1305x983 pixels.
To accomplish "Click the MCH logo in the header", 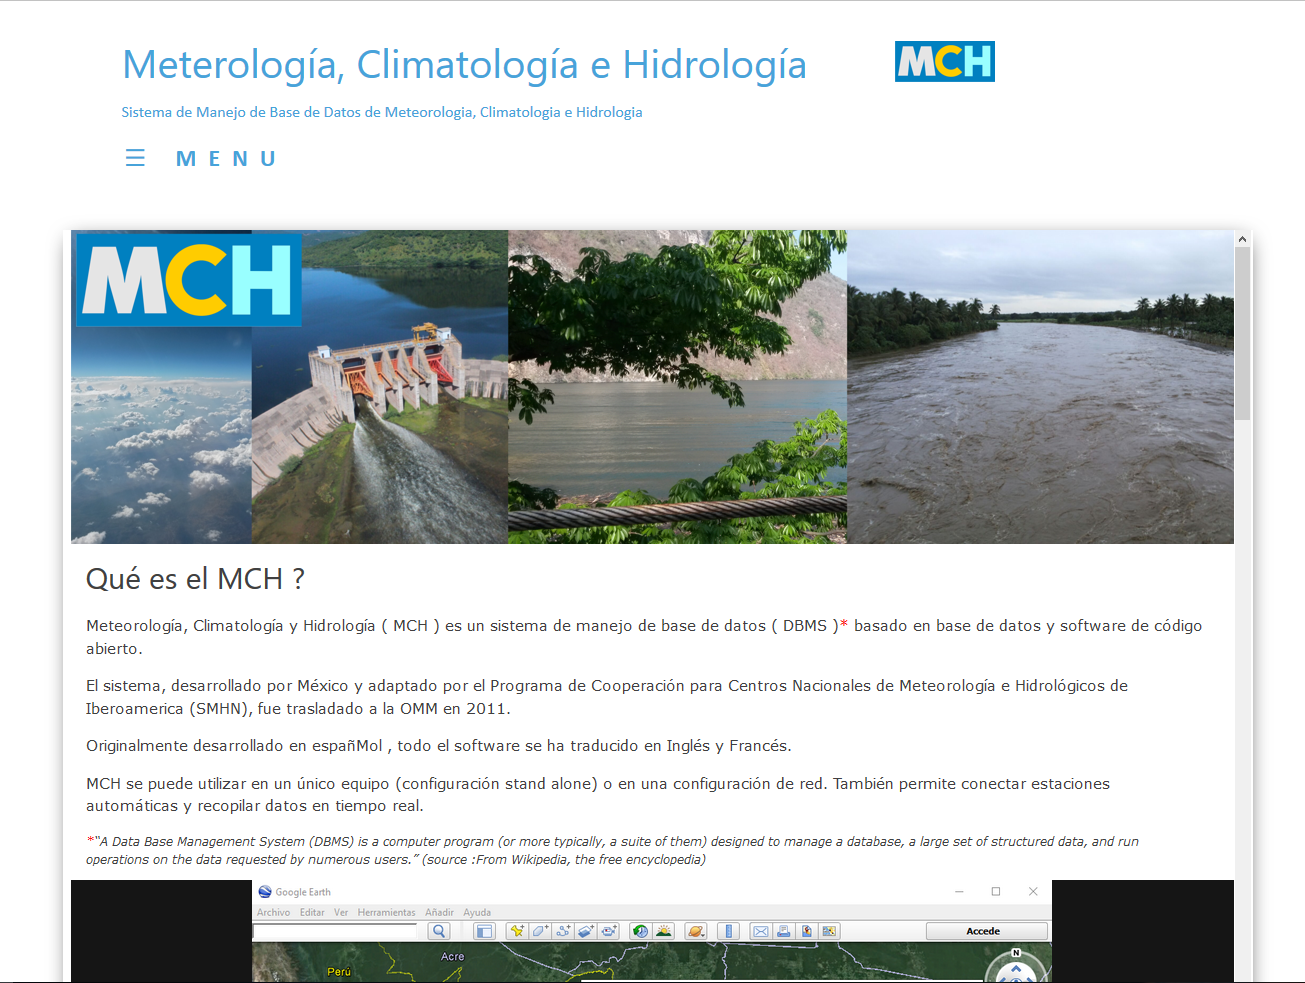I will (944, 62).
